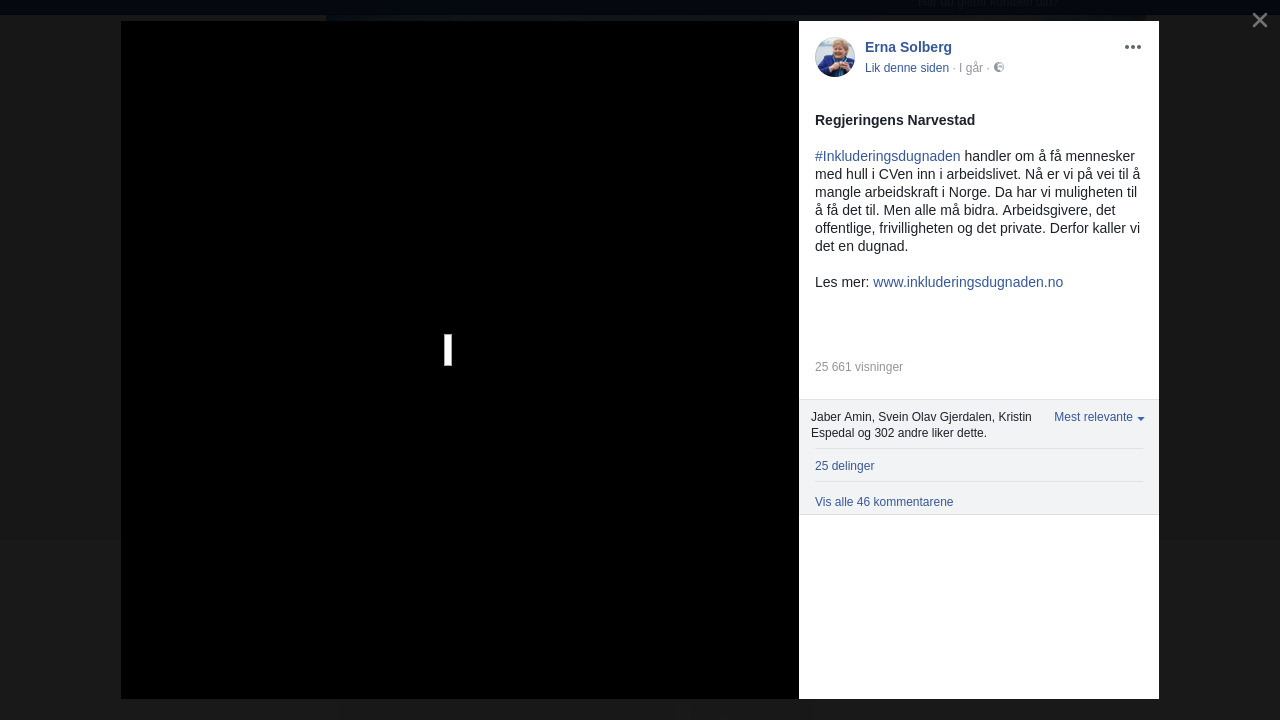Visit www.inkluderingsdugnaden.no link
The width and height of the screenshot is (1280, 720).
point(968,282)
